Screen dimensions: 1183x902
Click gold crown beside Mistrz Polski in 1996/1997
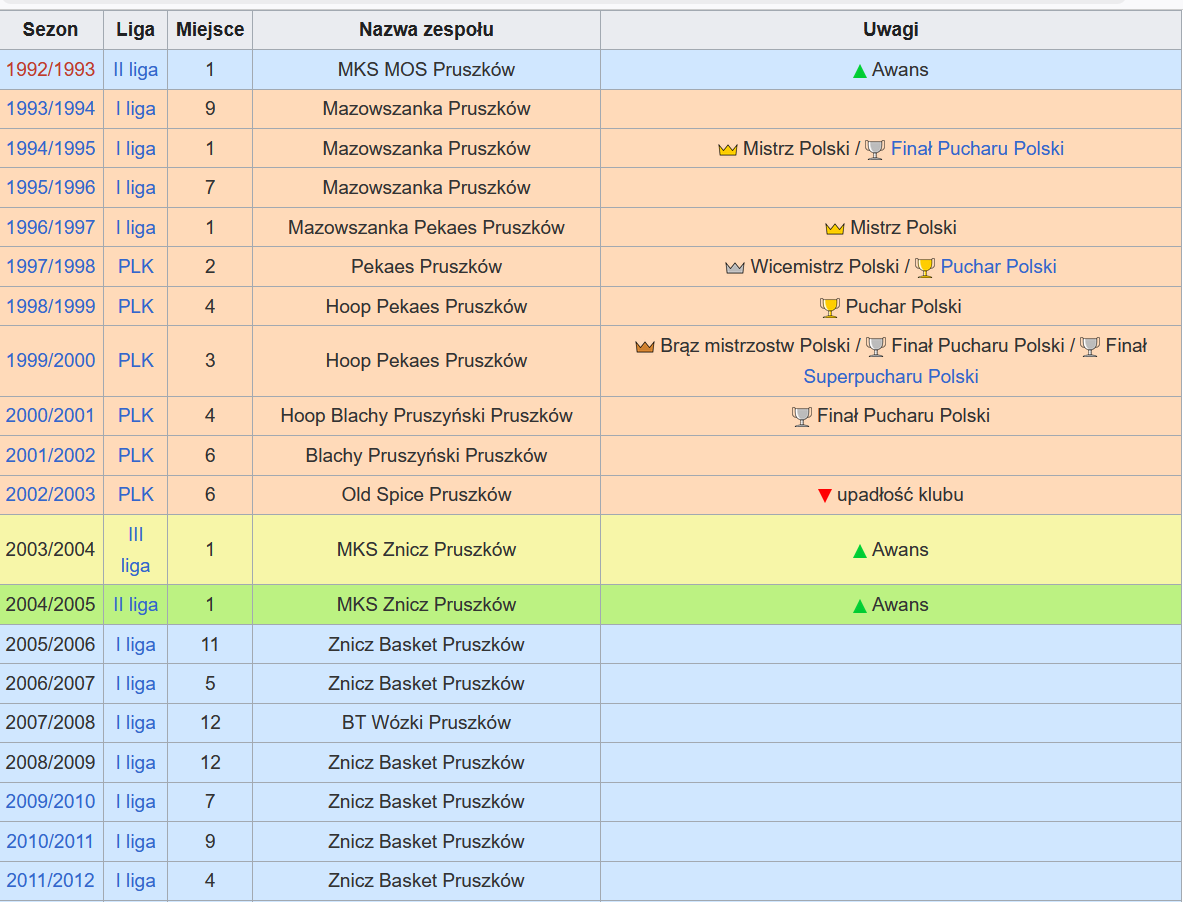tap(835, 229)
